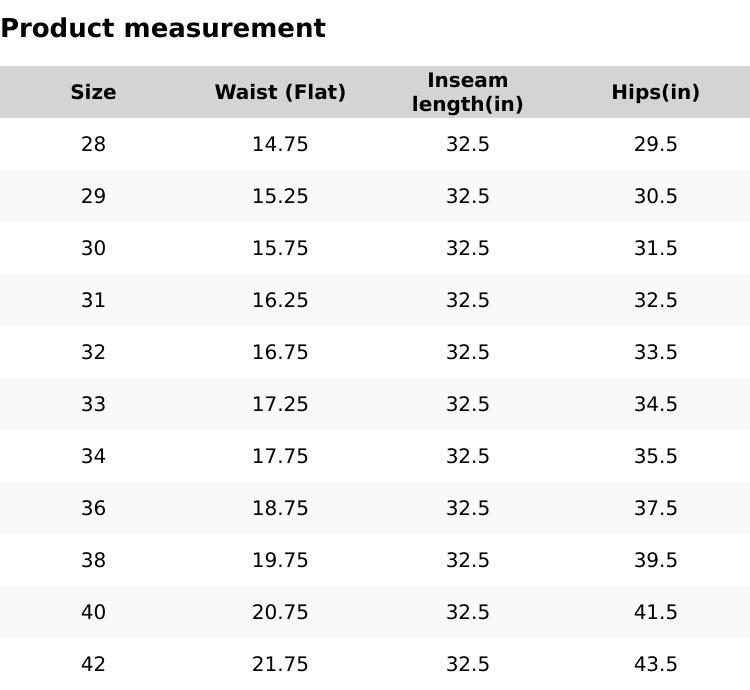Screen dimensions: 750x690
Task: Select the 15.25 waist value for size 29
Action: pos(280,196)
